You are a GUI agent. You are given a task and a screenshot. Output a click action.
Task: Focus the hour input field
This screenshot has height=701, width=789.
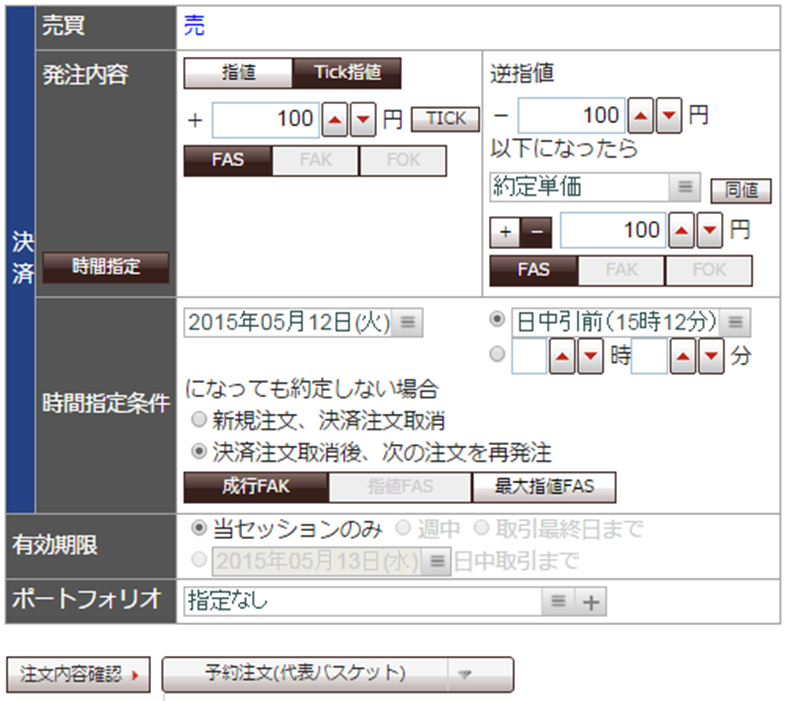pyautogui.click(x=529, y=356)
